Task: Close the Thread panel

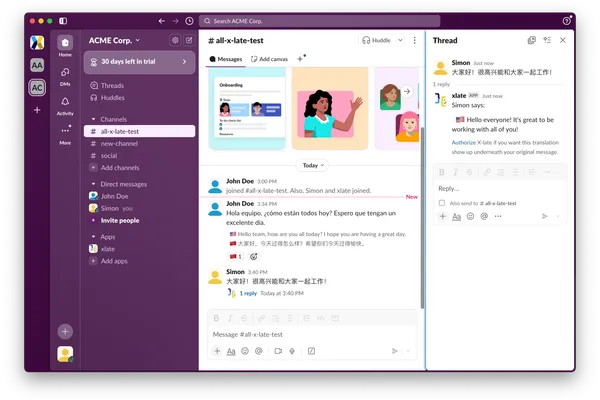Action: coord(562,40)
